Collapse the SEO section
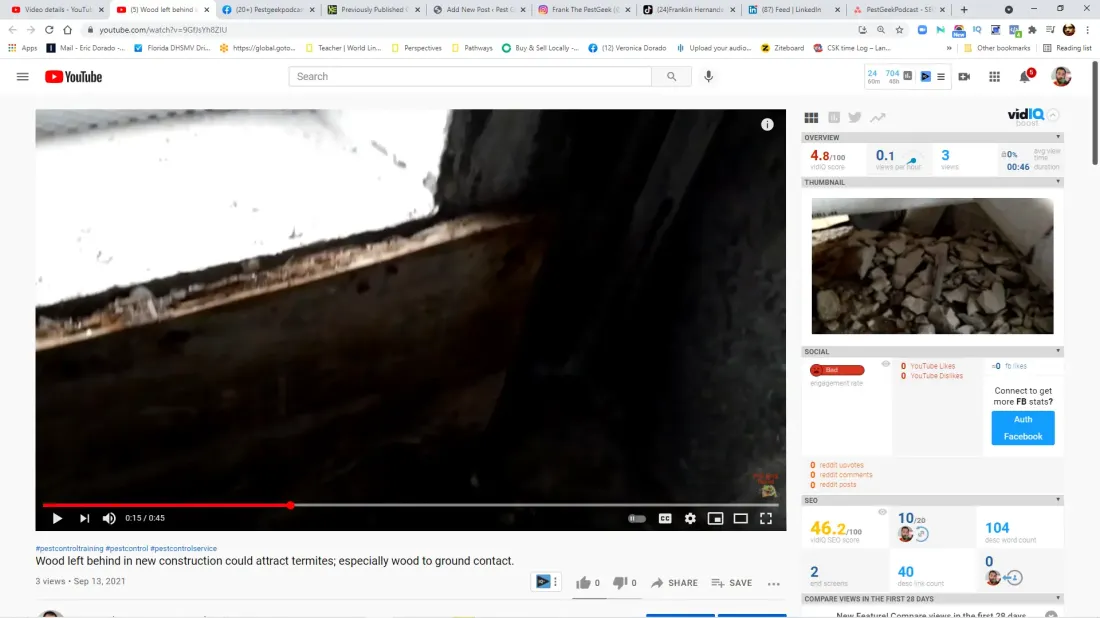This screenshot has width=1100, height=618. click(1058, 500)
